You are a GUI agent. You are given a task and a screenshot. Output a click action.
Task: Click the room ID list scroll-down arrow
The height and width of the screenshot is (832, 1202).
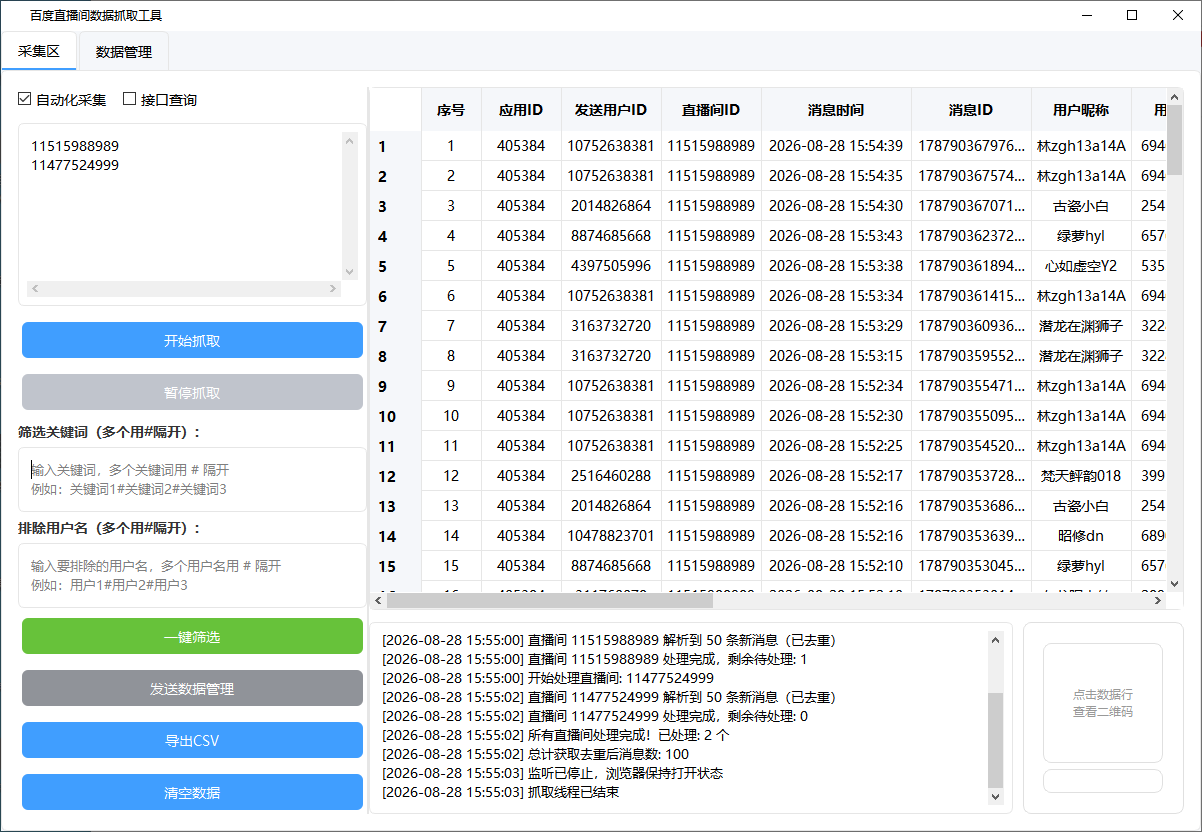click(x=349, y=271)
